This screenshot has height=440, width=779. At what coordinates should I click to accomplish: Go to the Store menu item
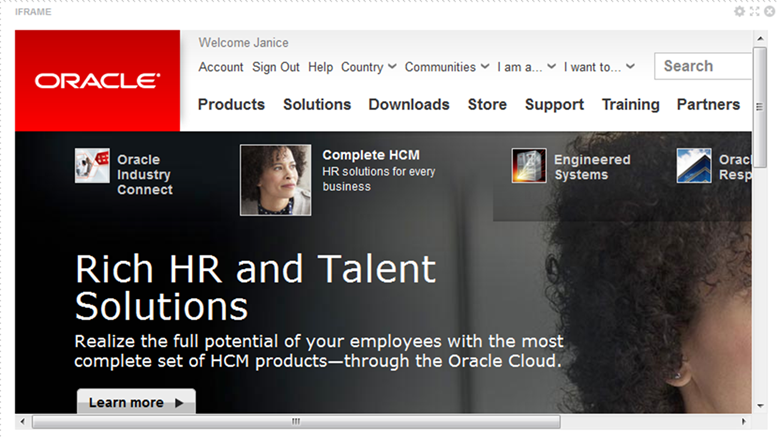tap(487, 104)
